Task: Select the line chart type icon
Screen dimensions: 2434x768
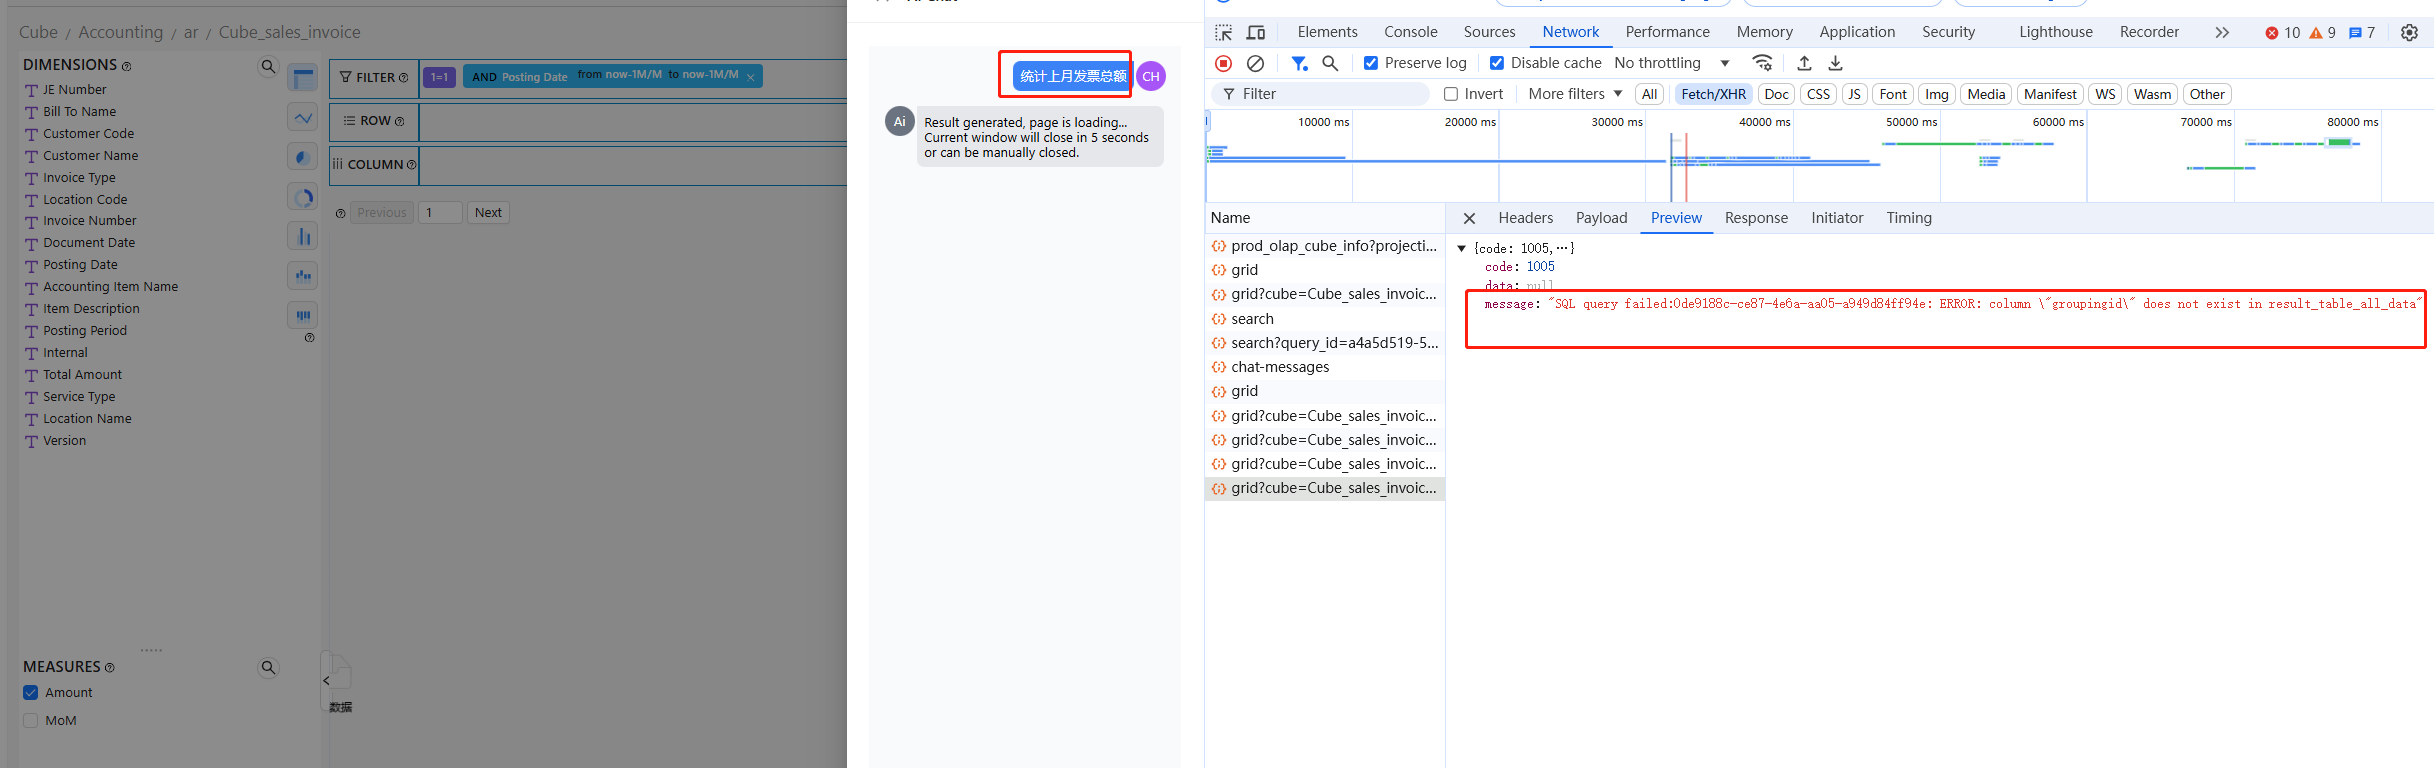Action: [303, 117]
